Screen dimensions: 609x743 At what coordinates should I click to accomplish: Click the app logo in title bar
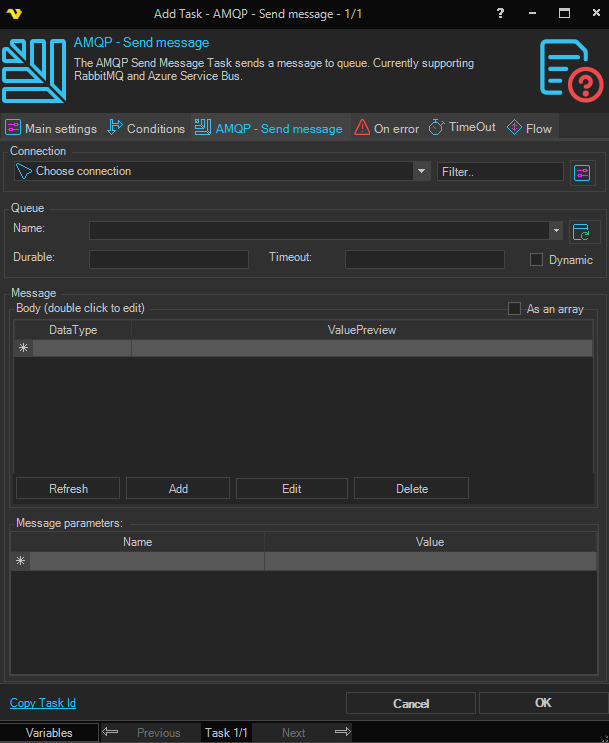(x=13, y=12)
